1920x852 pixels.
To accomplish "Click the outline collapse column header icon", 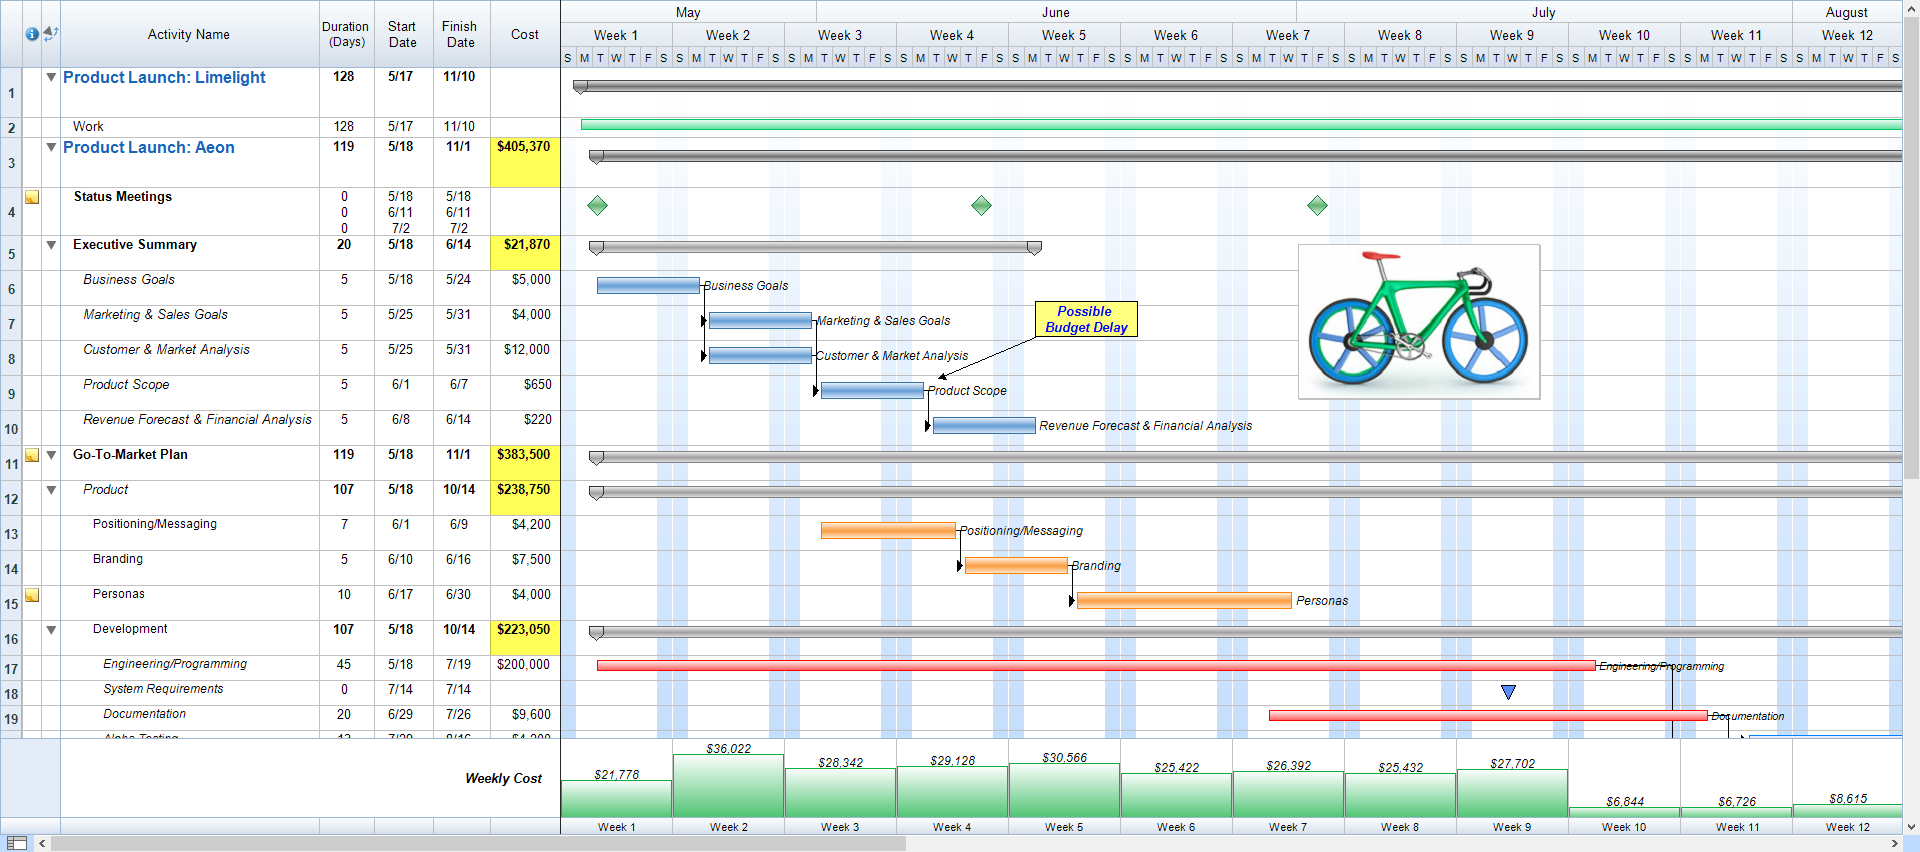I will (51, 34).
